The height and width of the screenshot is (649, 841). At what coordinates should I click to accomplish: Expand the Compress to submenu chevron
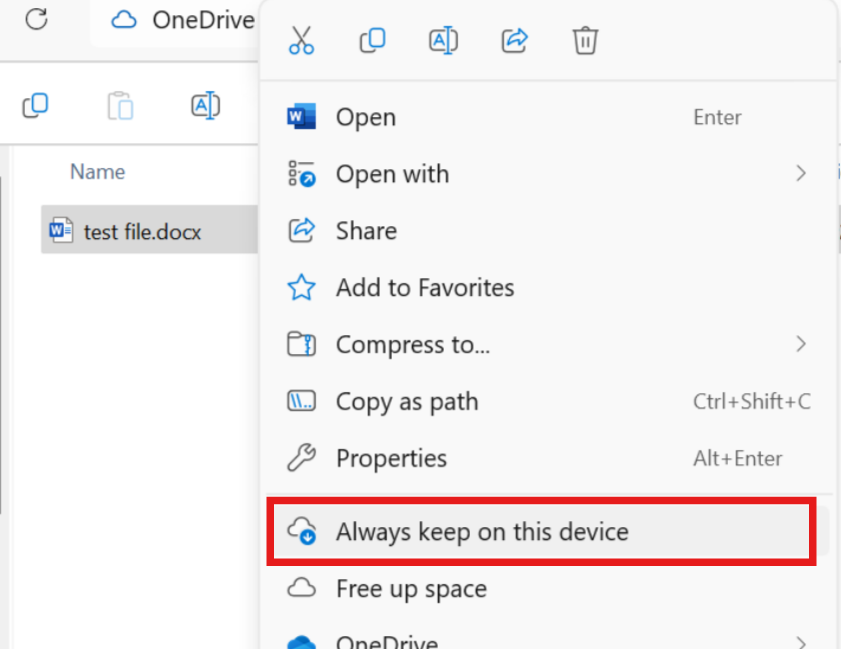[801, 344]
